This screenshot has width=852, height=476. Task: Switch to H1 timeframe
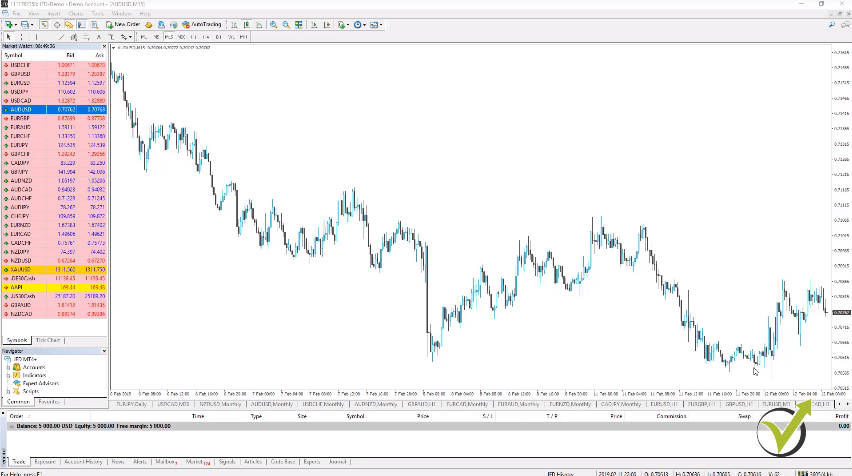193,37
